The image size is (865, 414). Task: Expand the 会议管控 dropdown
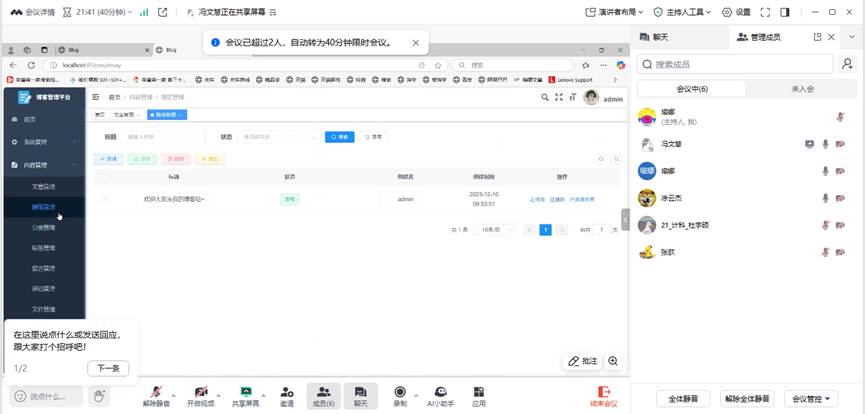coord(811,399)
